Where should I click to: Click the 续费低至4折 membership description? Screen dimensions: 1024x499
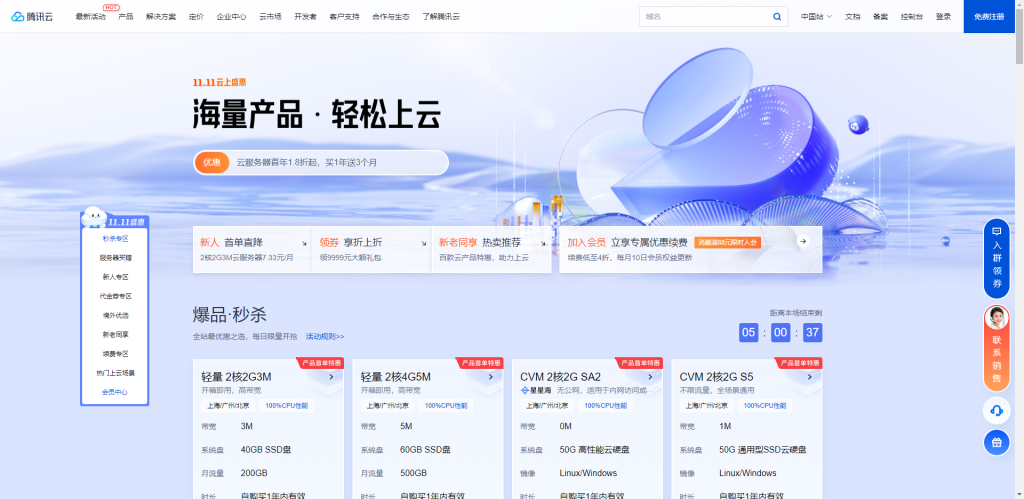coord(630,258)
